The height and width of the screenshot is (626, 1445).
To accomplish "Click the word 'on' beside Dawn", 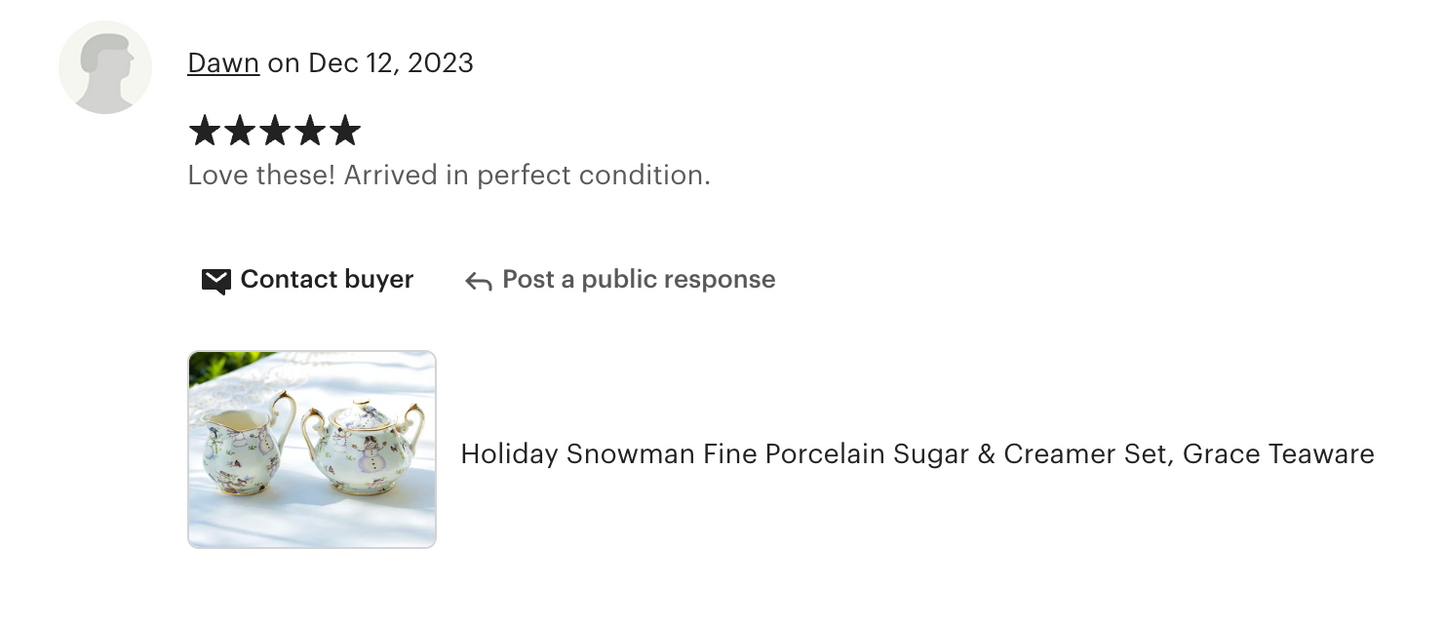I will click(x=284, y=63).
